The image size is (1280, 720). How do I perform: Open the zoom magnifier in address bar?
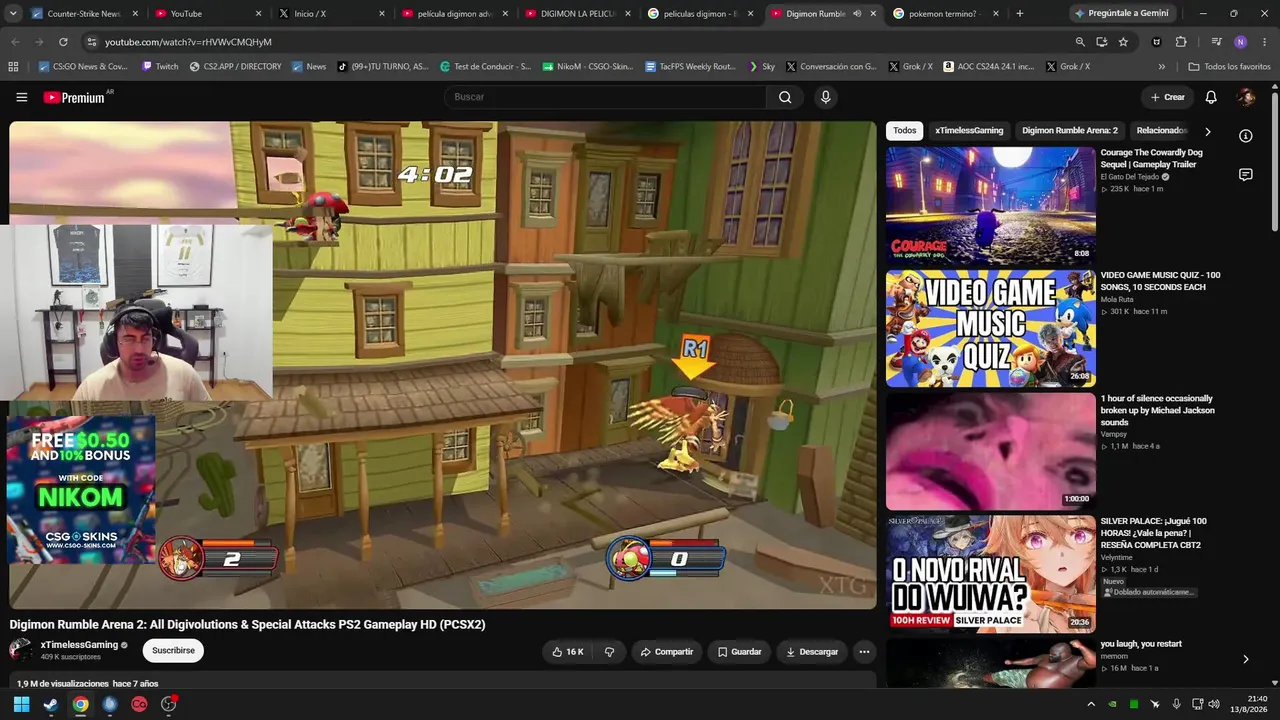coord(1080,42)
